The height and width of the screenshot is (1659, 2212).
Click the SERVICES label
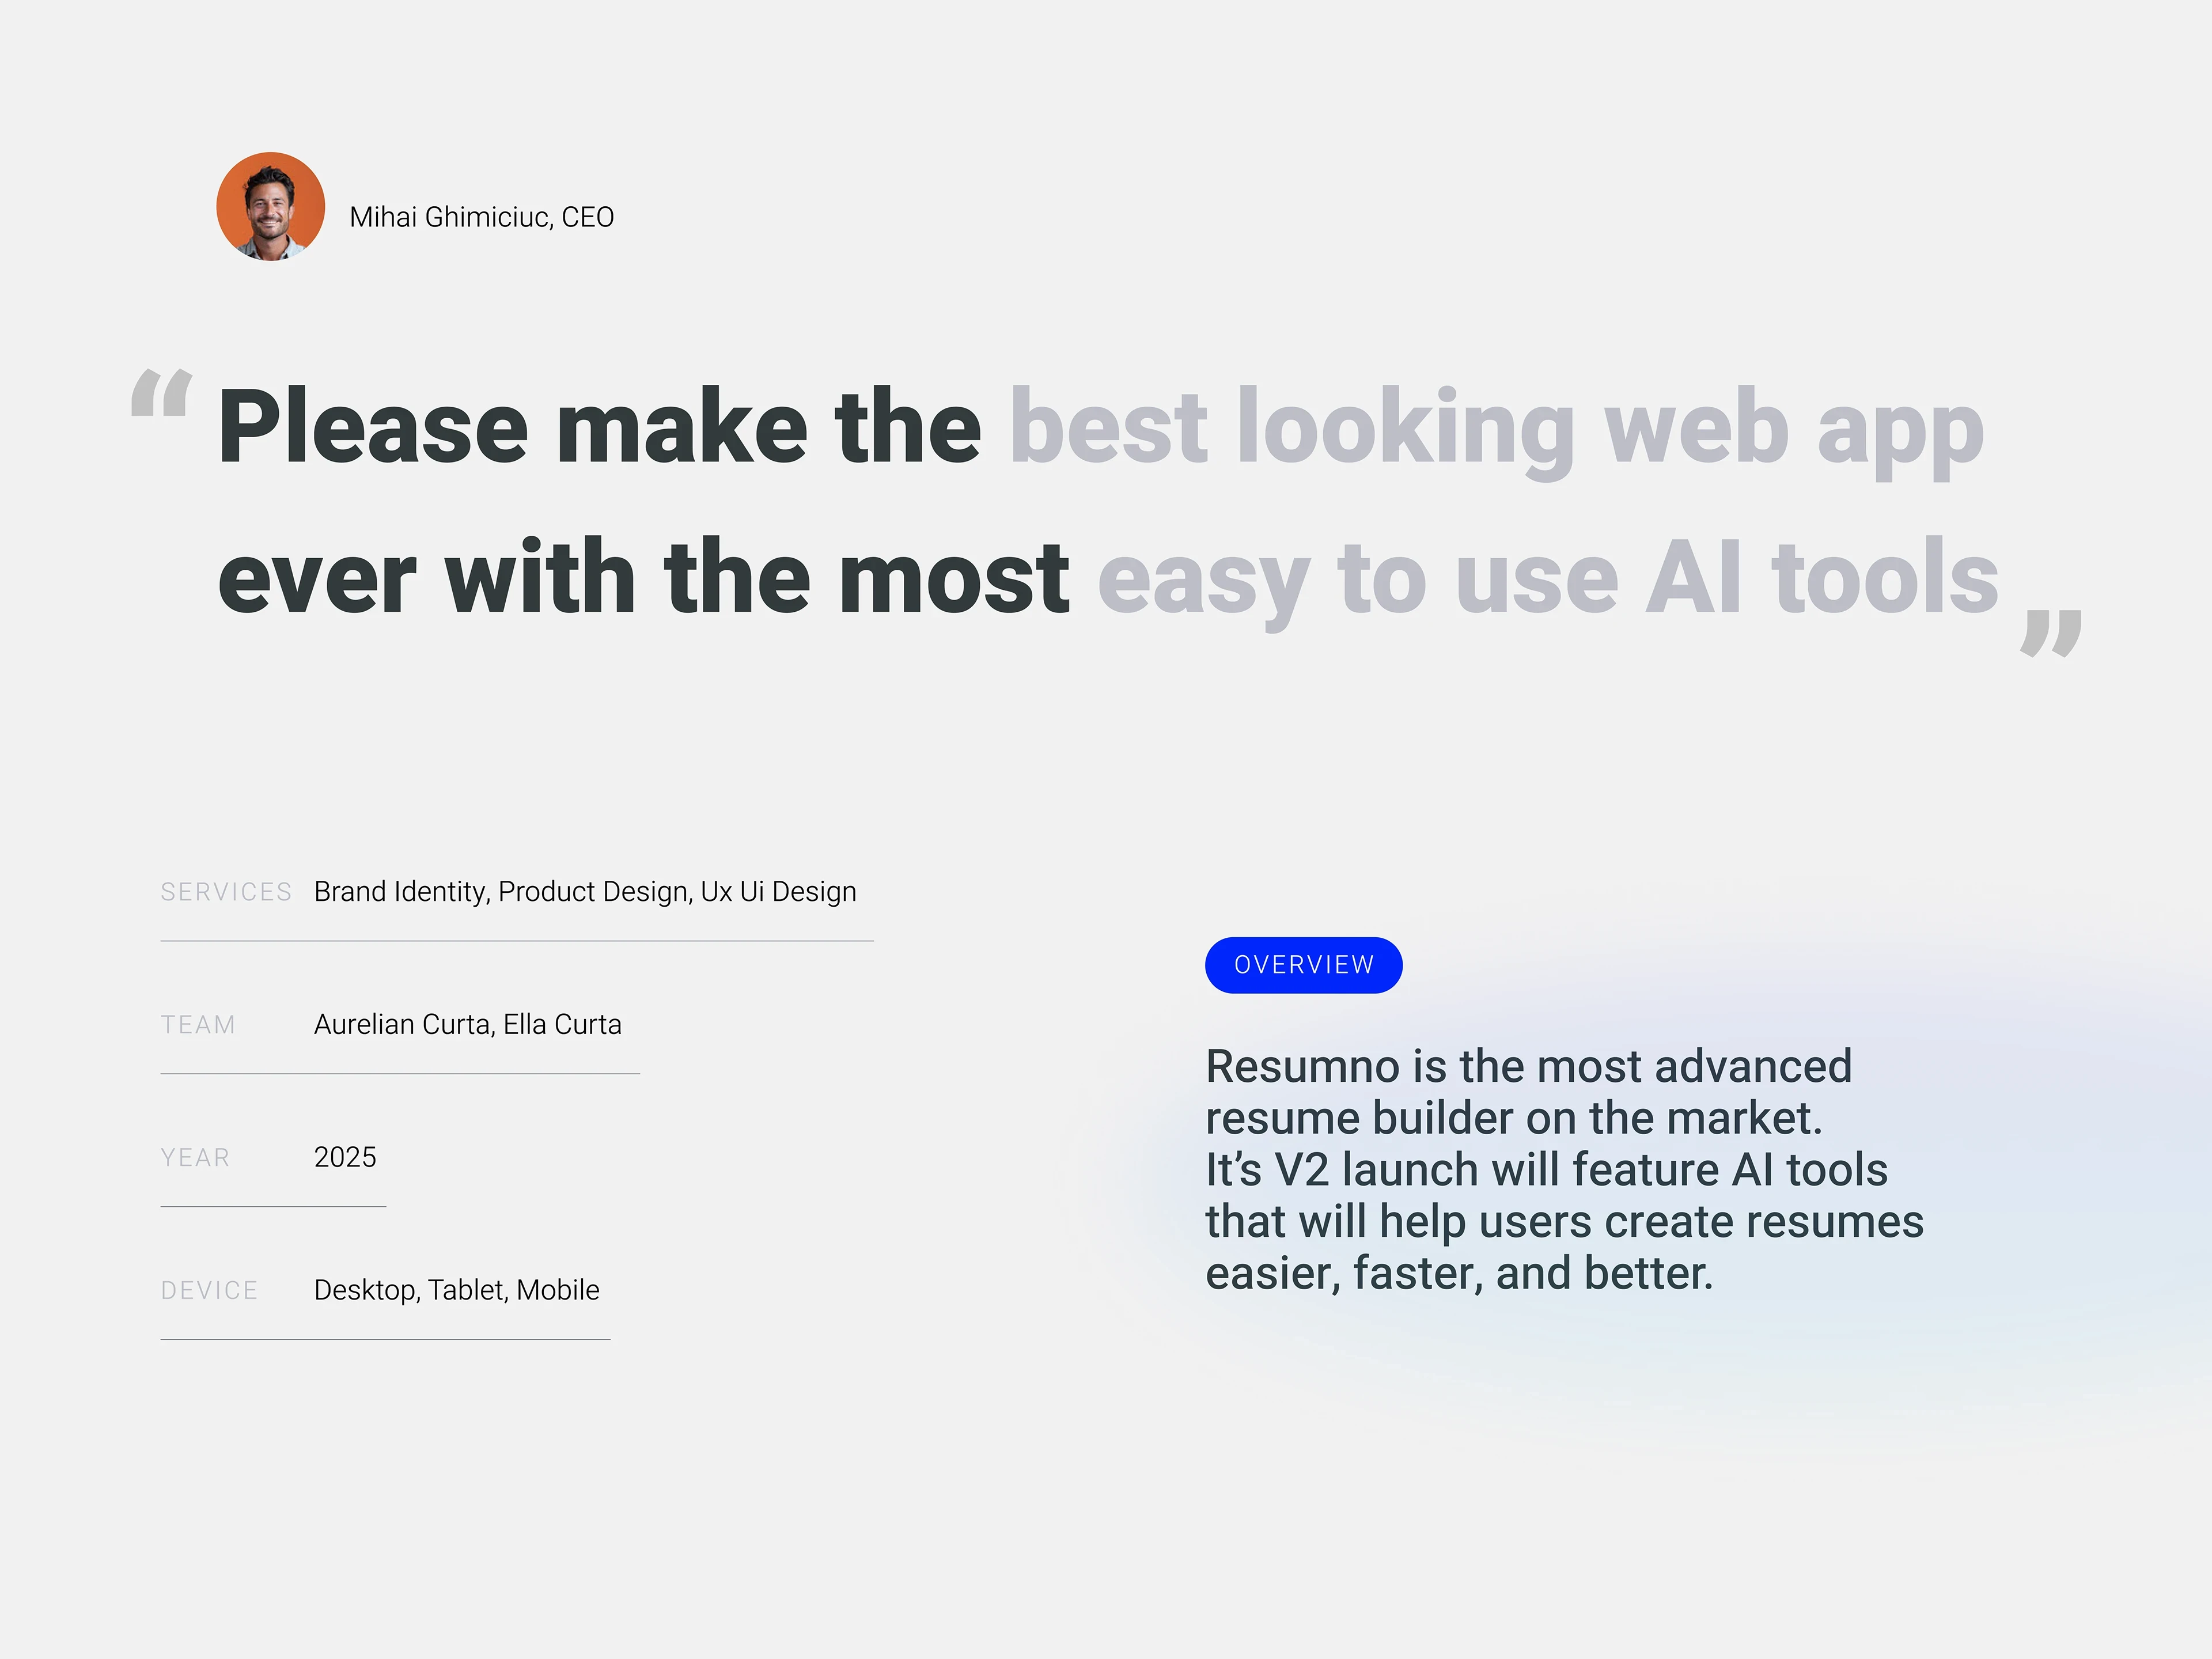coord(226,892)
